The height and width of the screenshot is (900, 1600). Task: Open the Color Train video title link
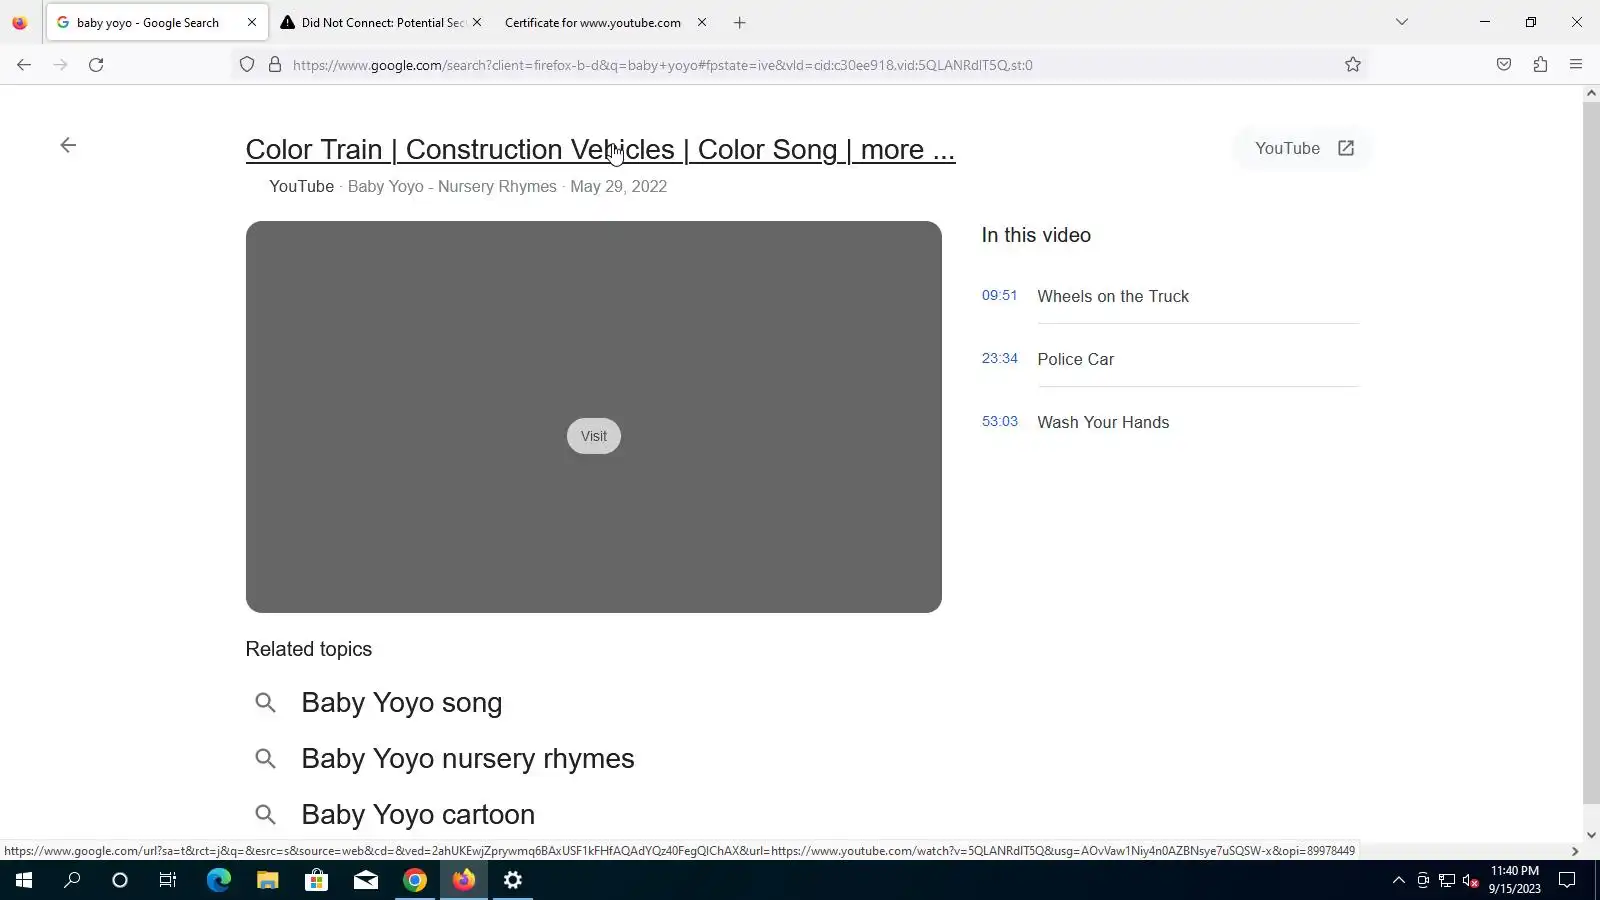[600, 150]
